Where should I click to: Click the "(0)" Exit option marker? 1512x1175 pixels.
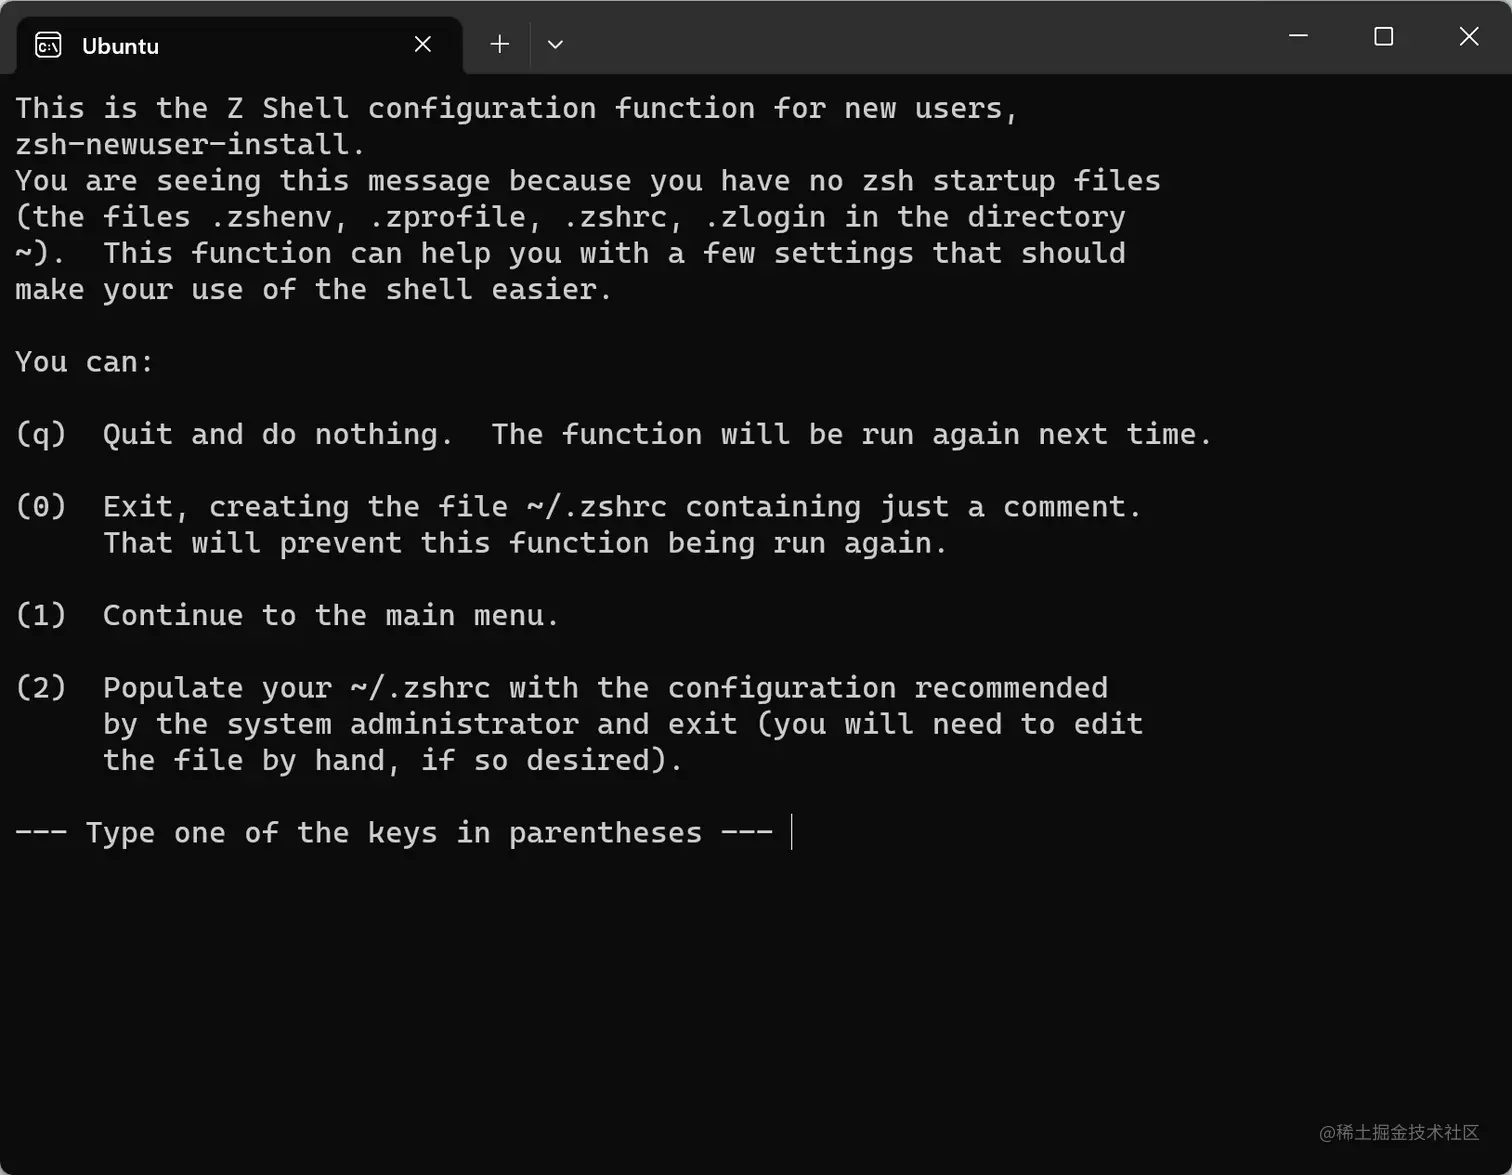[41, 506]
